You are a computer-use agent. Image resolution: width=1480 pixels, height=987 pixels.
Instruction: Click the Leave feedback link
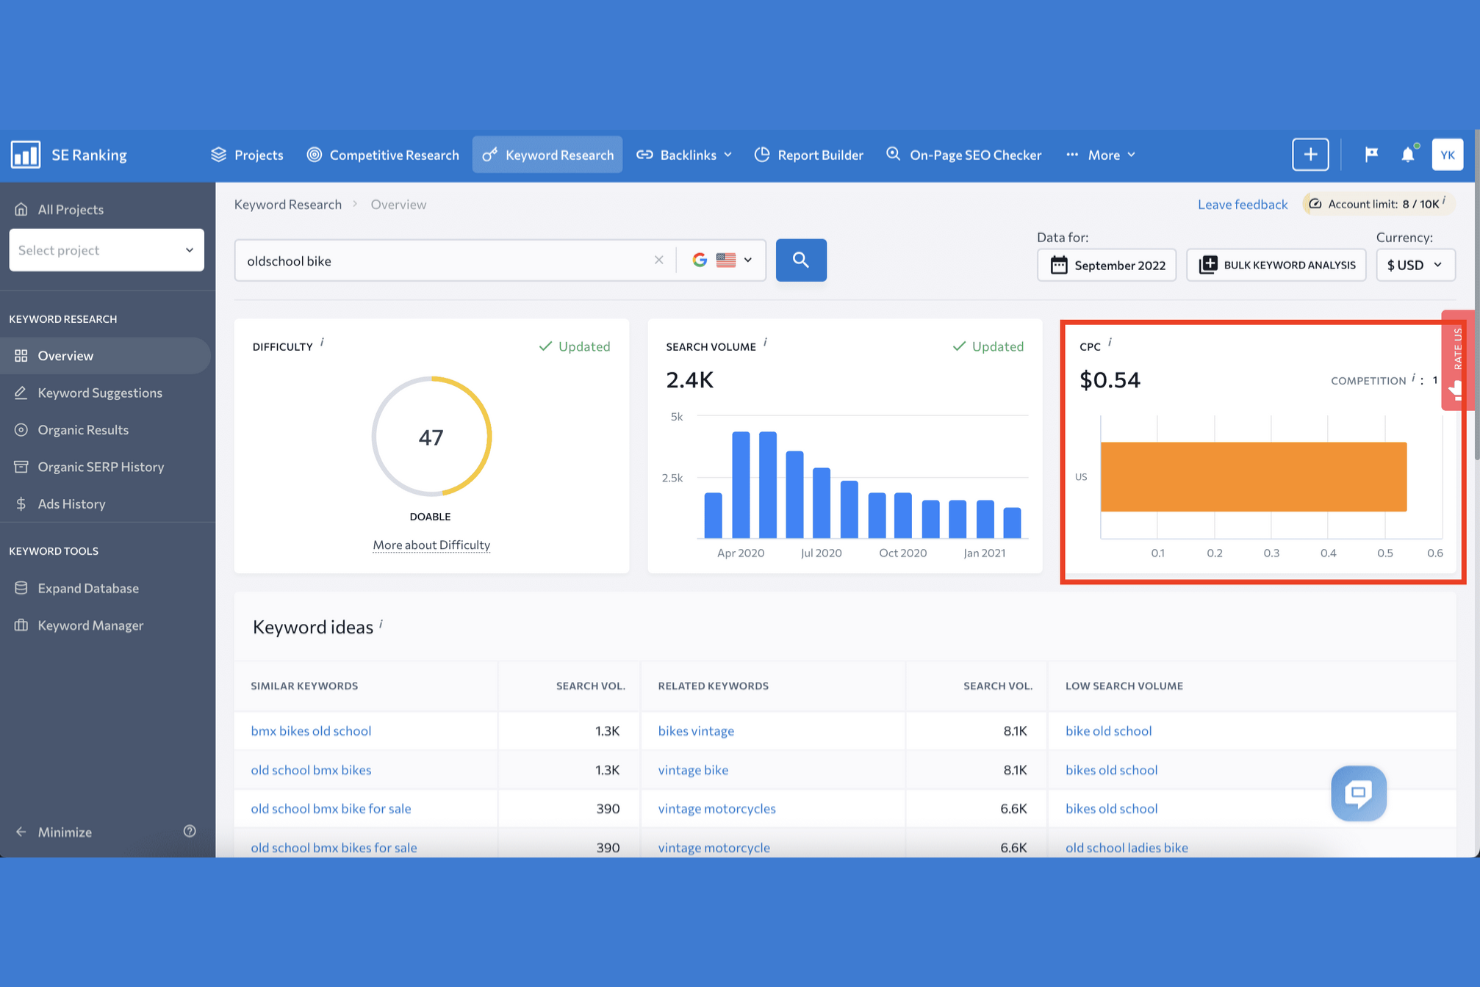pos(1242,204)
